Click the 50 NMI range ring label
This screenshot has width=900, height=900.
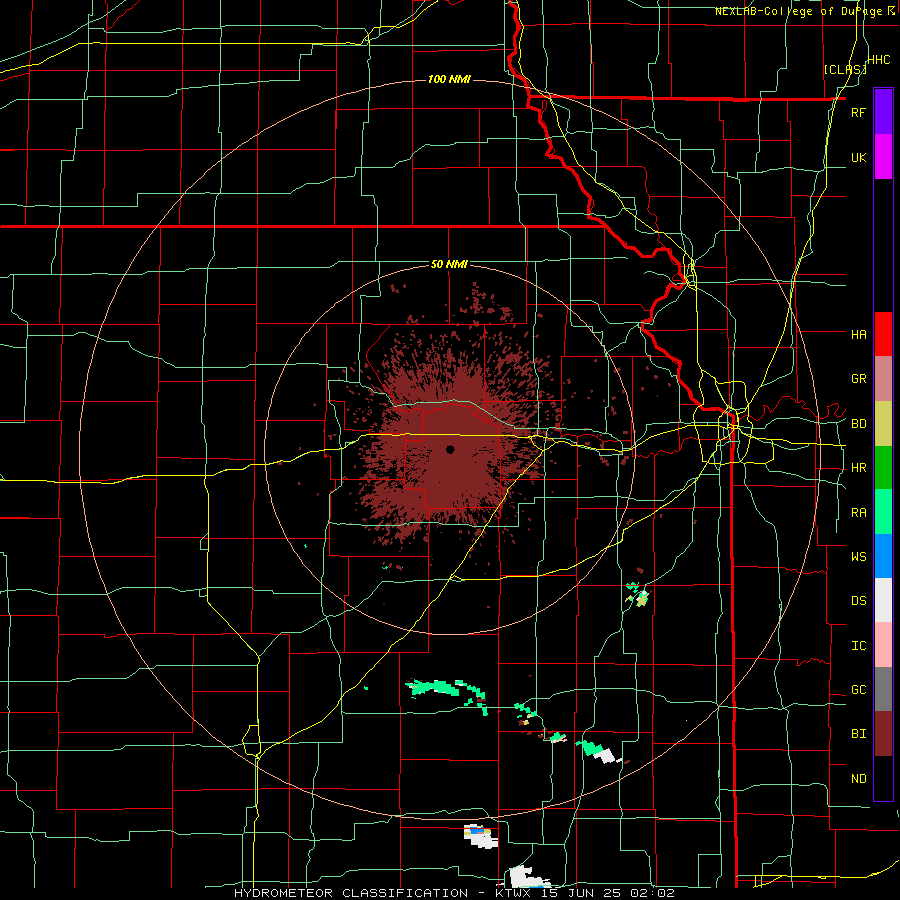449,265
